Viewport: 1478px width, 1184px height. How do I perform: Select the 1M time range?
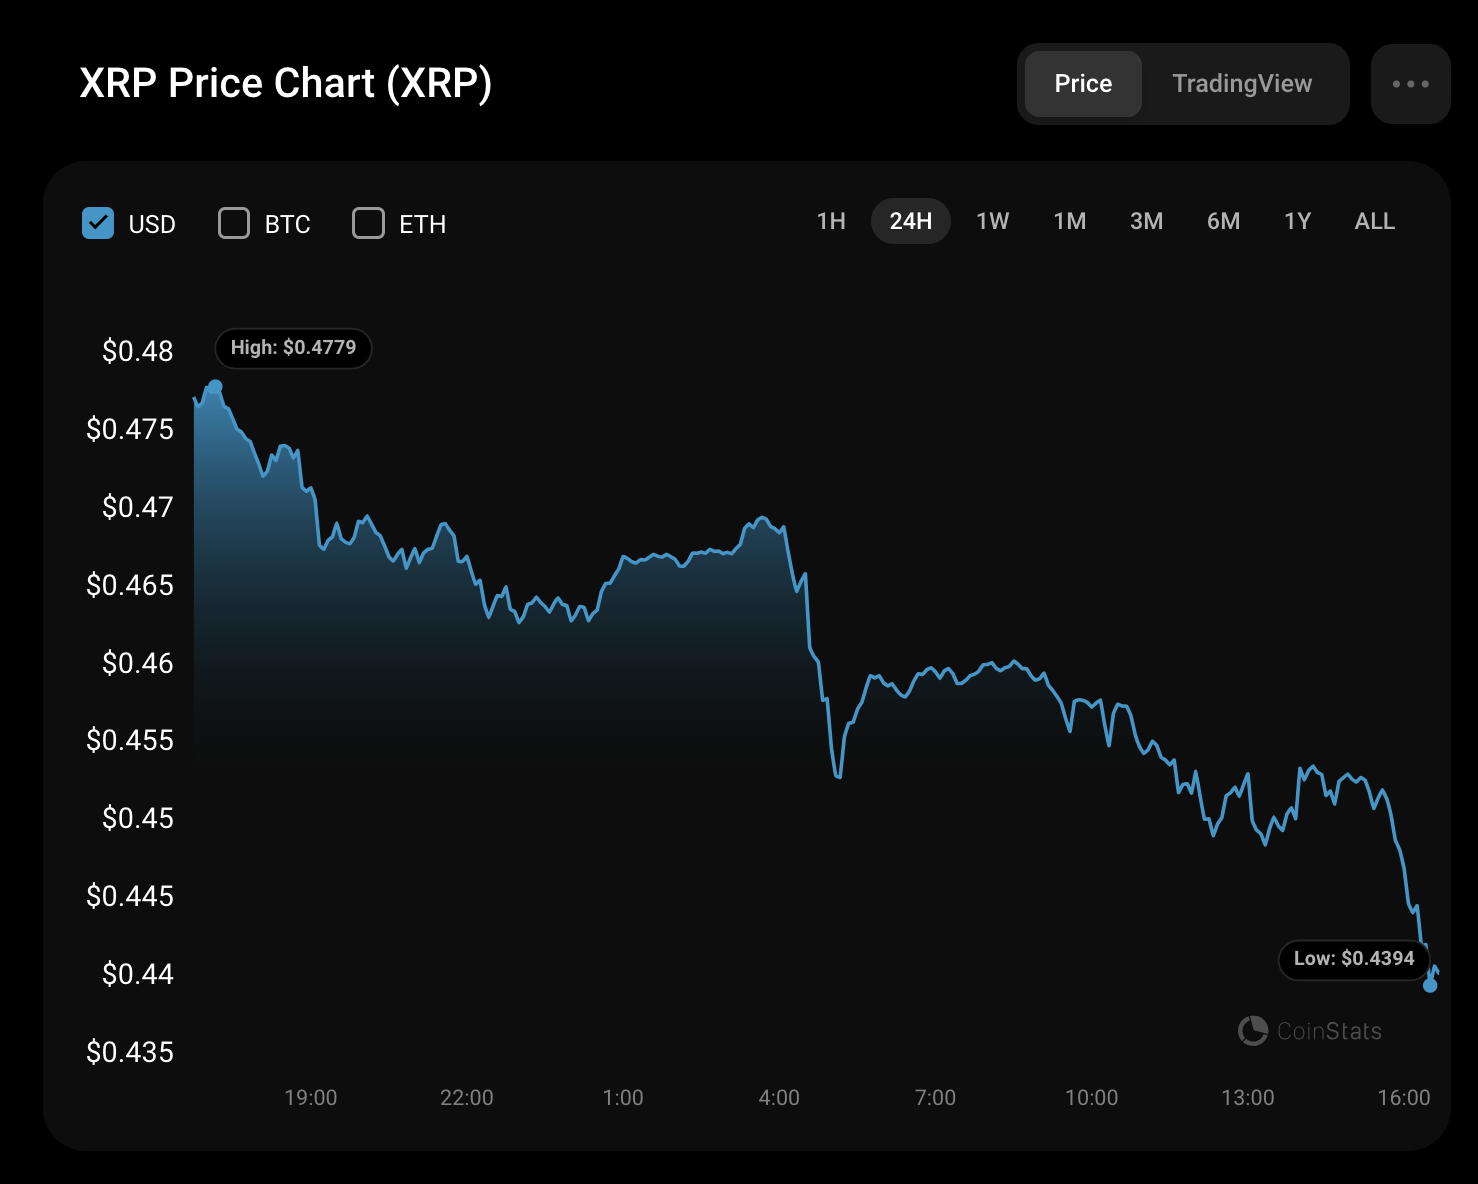[1070, 221]
